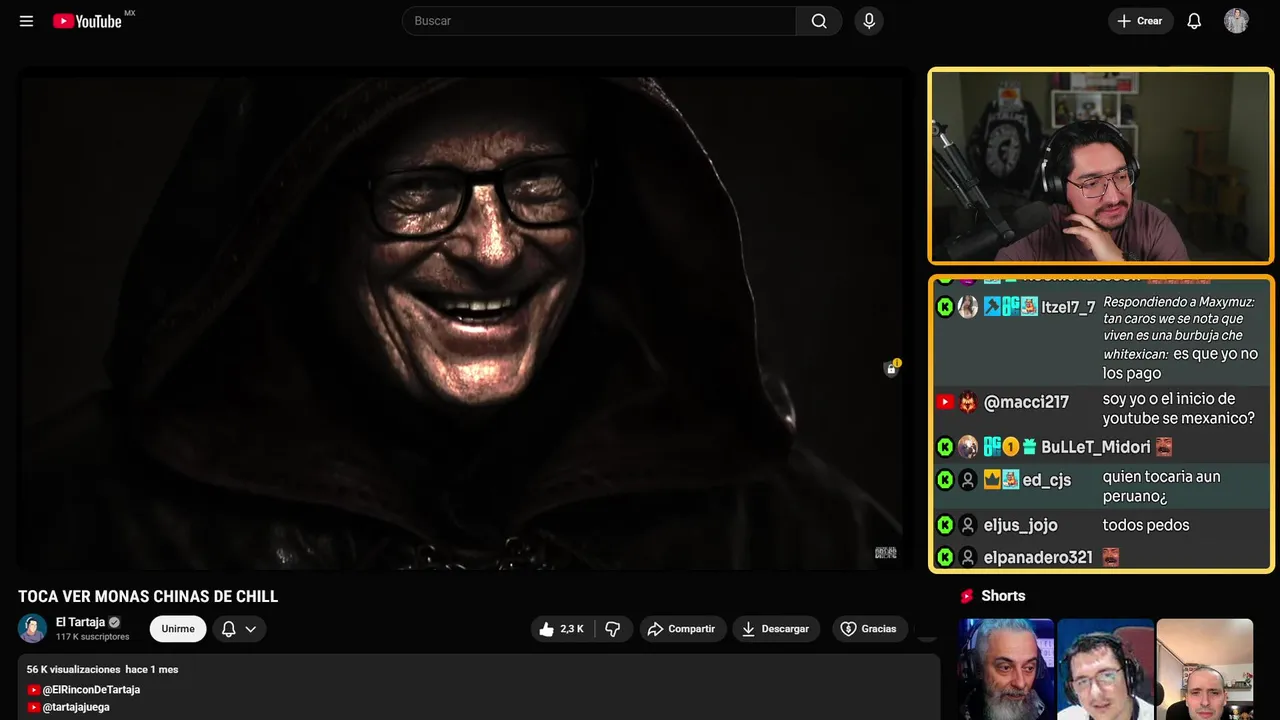Open Short with bald man thumbnail
Image resolution: width=1280 pixels, height=720 pixels.
1204,669
